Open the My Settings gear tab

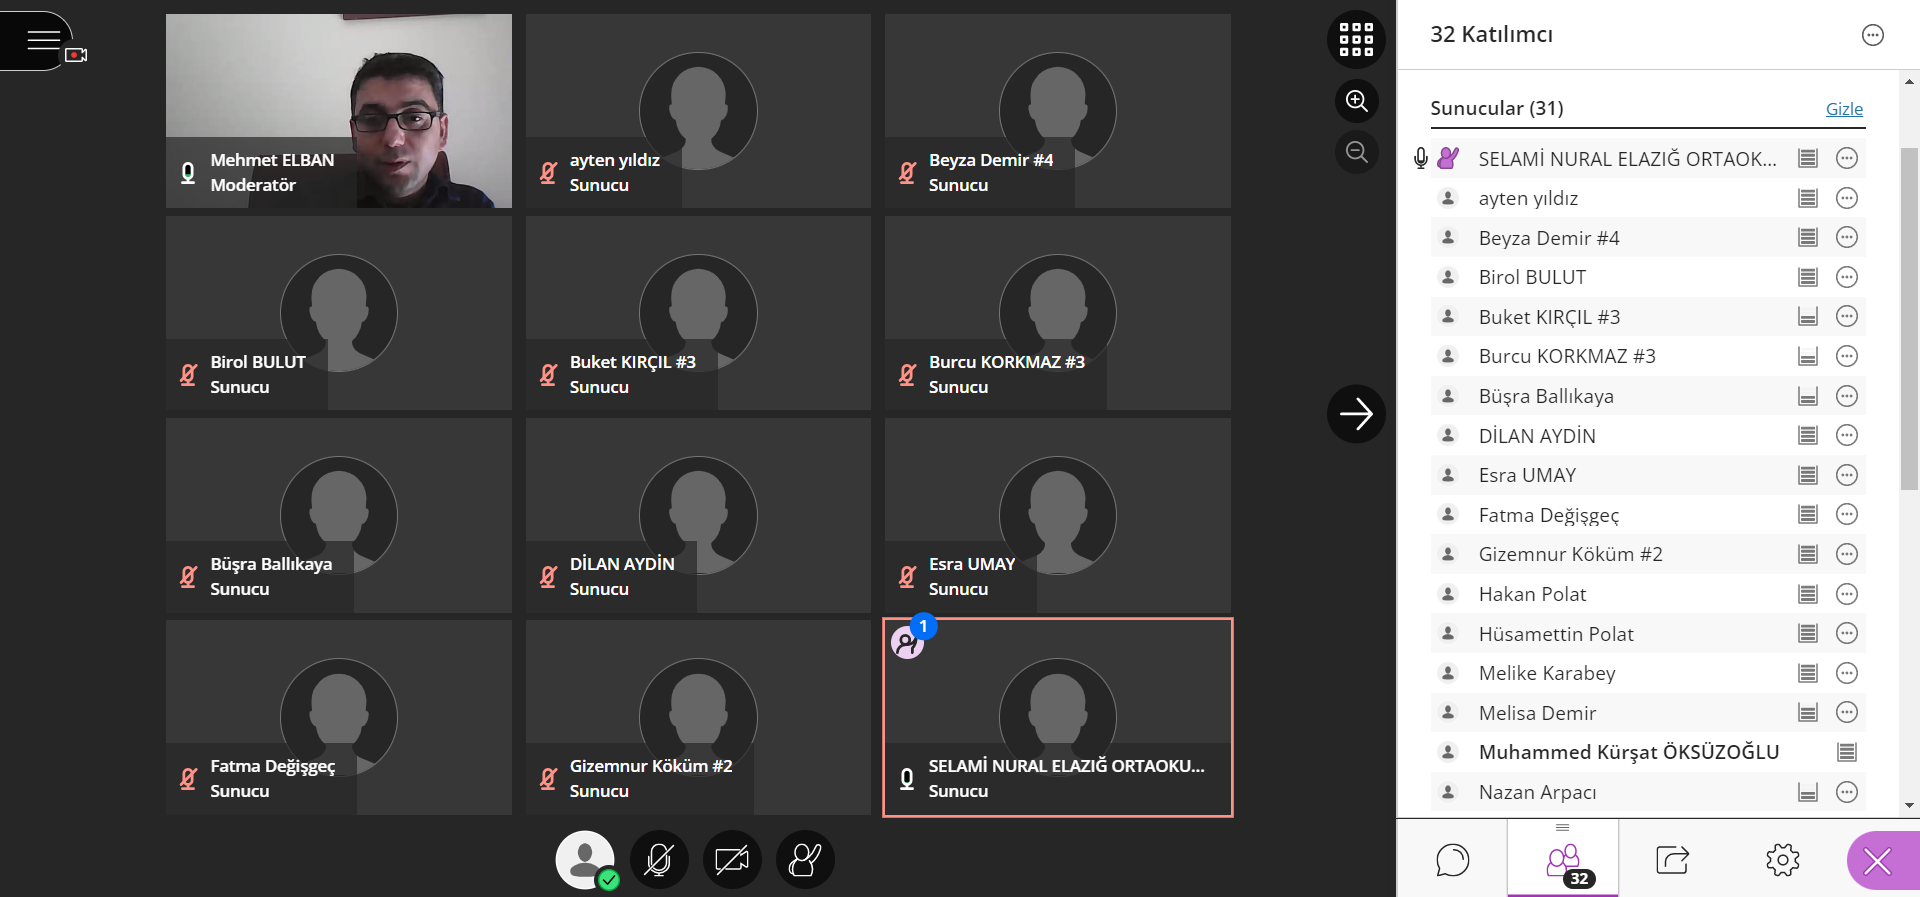(x=1783, y=859)
